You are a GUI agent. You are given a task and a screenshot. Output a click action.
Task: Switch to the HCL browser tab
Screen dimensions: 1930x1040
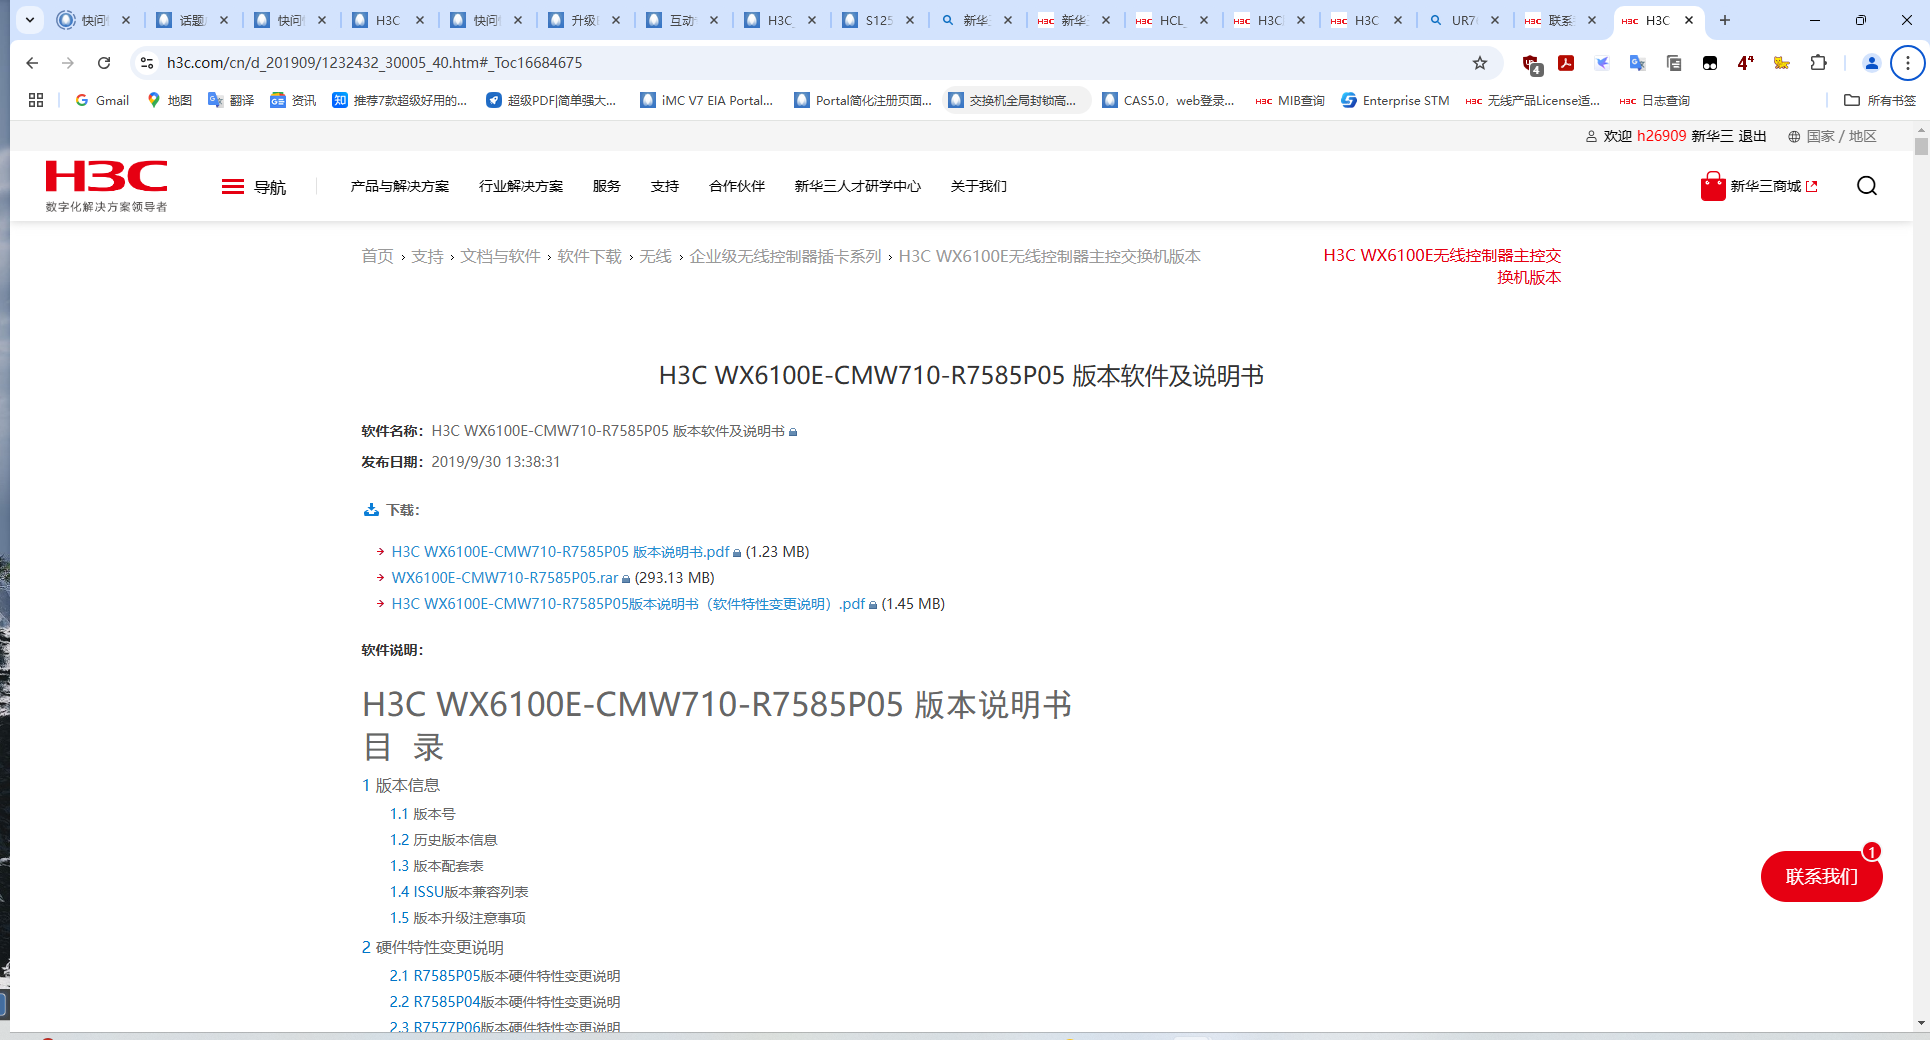[x=1172, y=20]
